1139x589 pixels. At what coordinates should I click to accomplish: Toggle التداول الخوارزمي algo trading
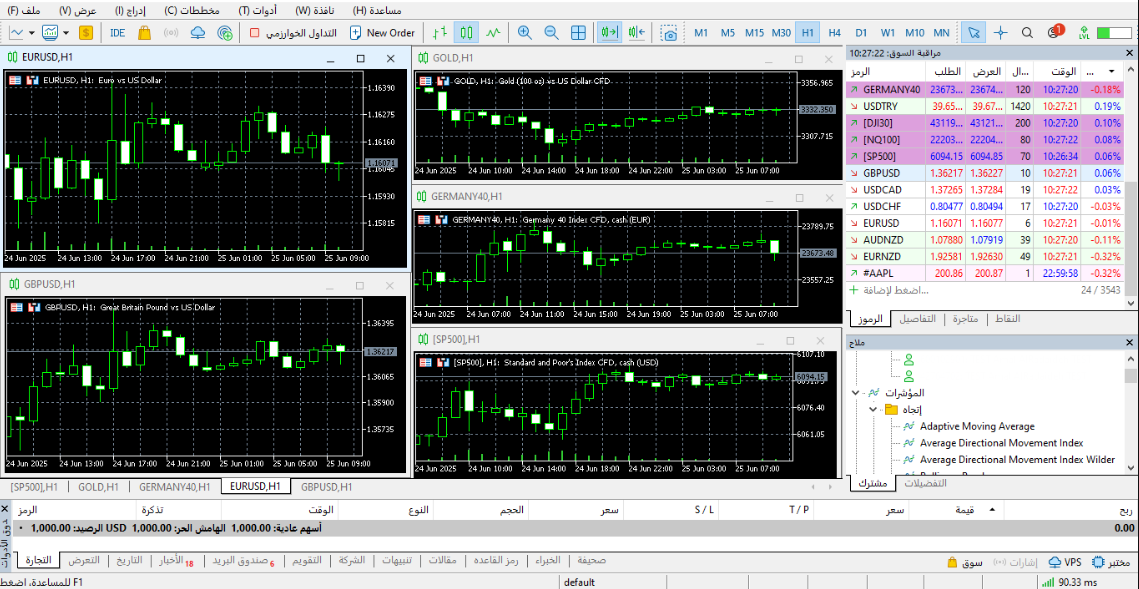click(293, 33)
